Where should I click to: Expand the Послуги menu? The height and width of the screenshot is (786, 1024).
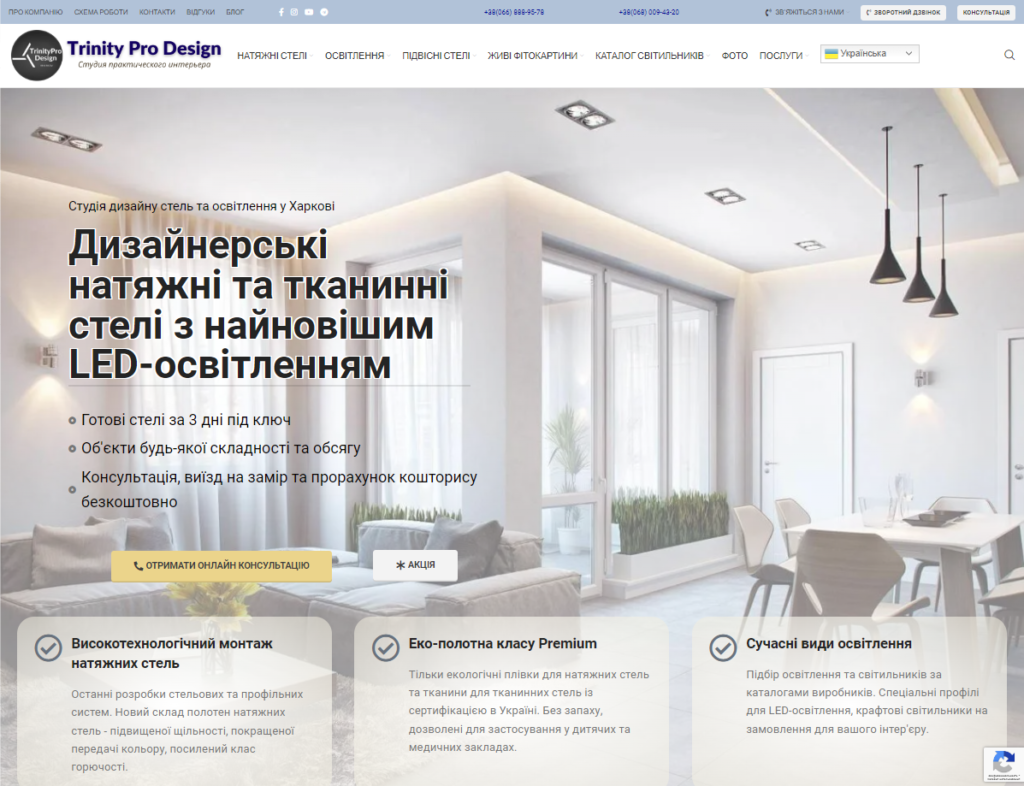tap(782, 56)
